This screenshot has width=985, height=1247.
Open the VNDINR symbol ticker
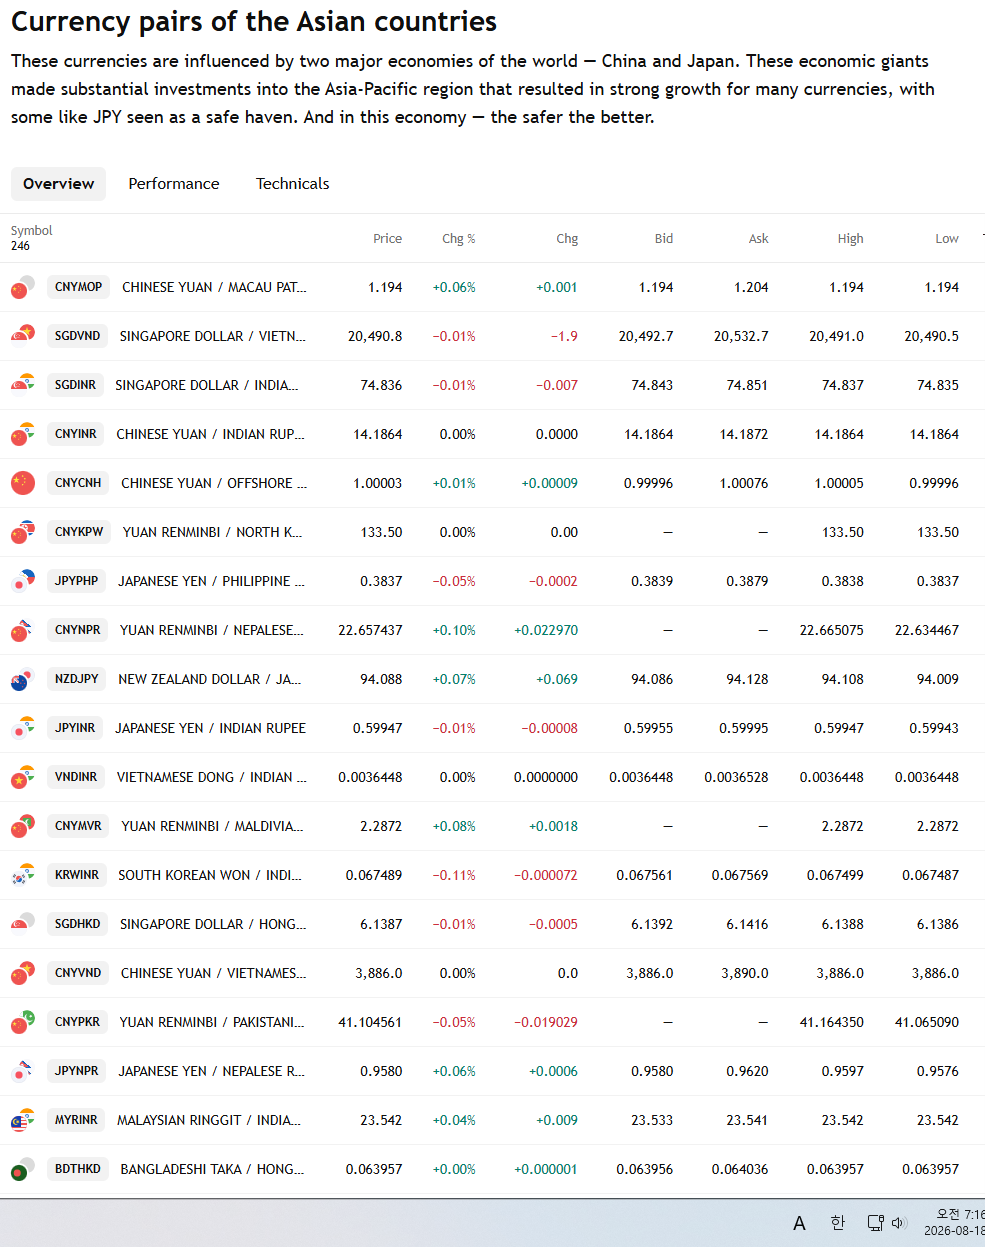click(x=76, y=777)
